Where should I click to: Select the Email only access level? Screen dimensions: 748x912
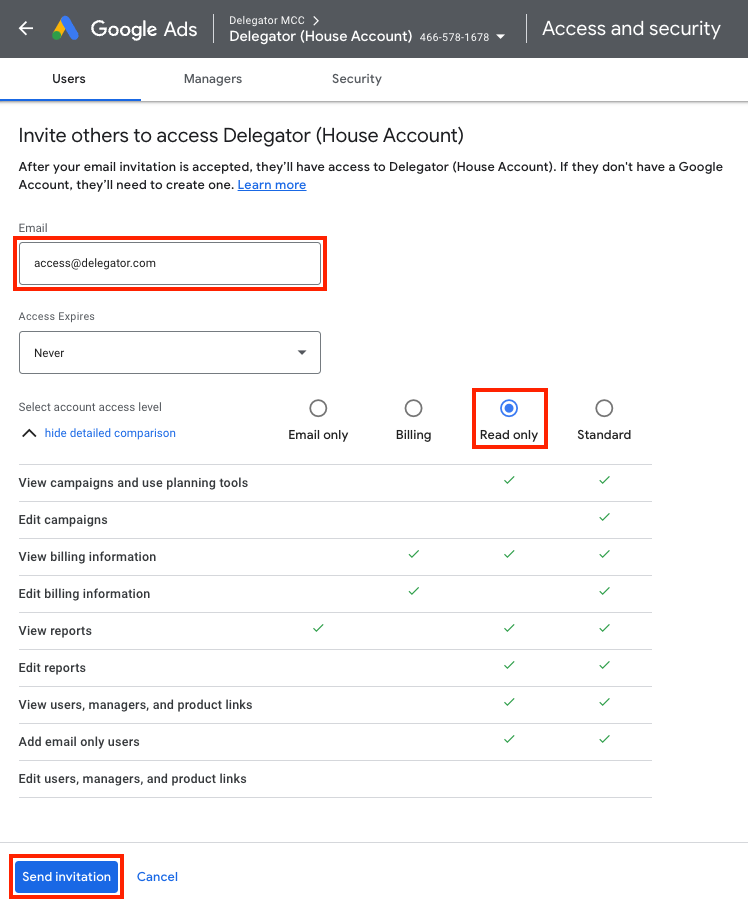(318, 408)
